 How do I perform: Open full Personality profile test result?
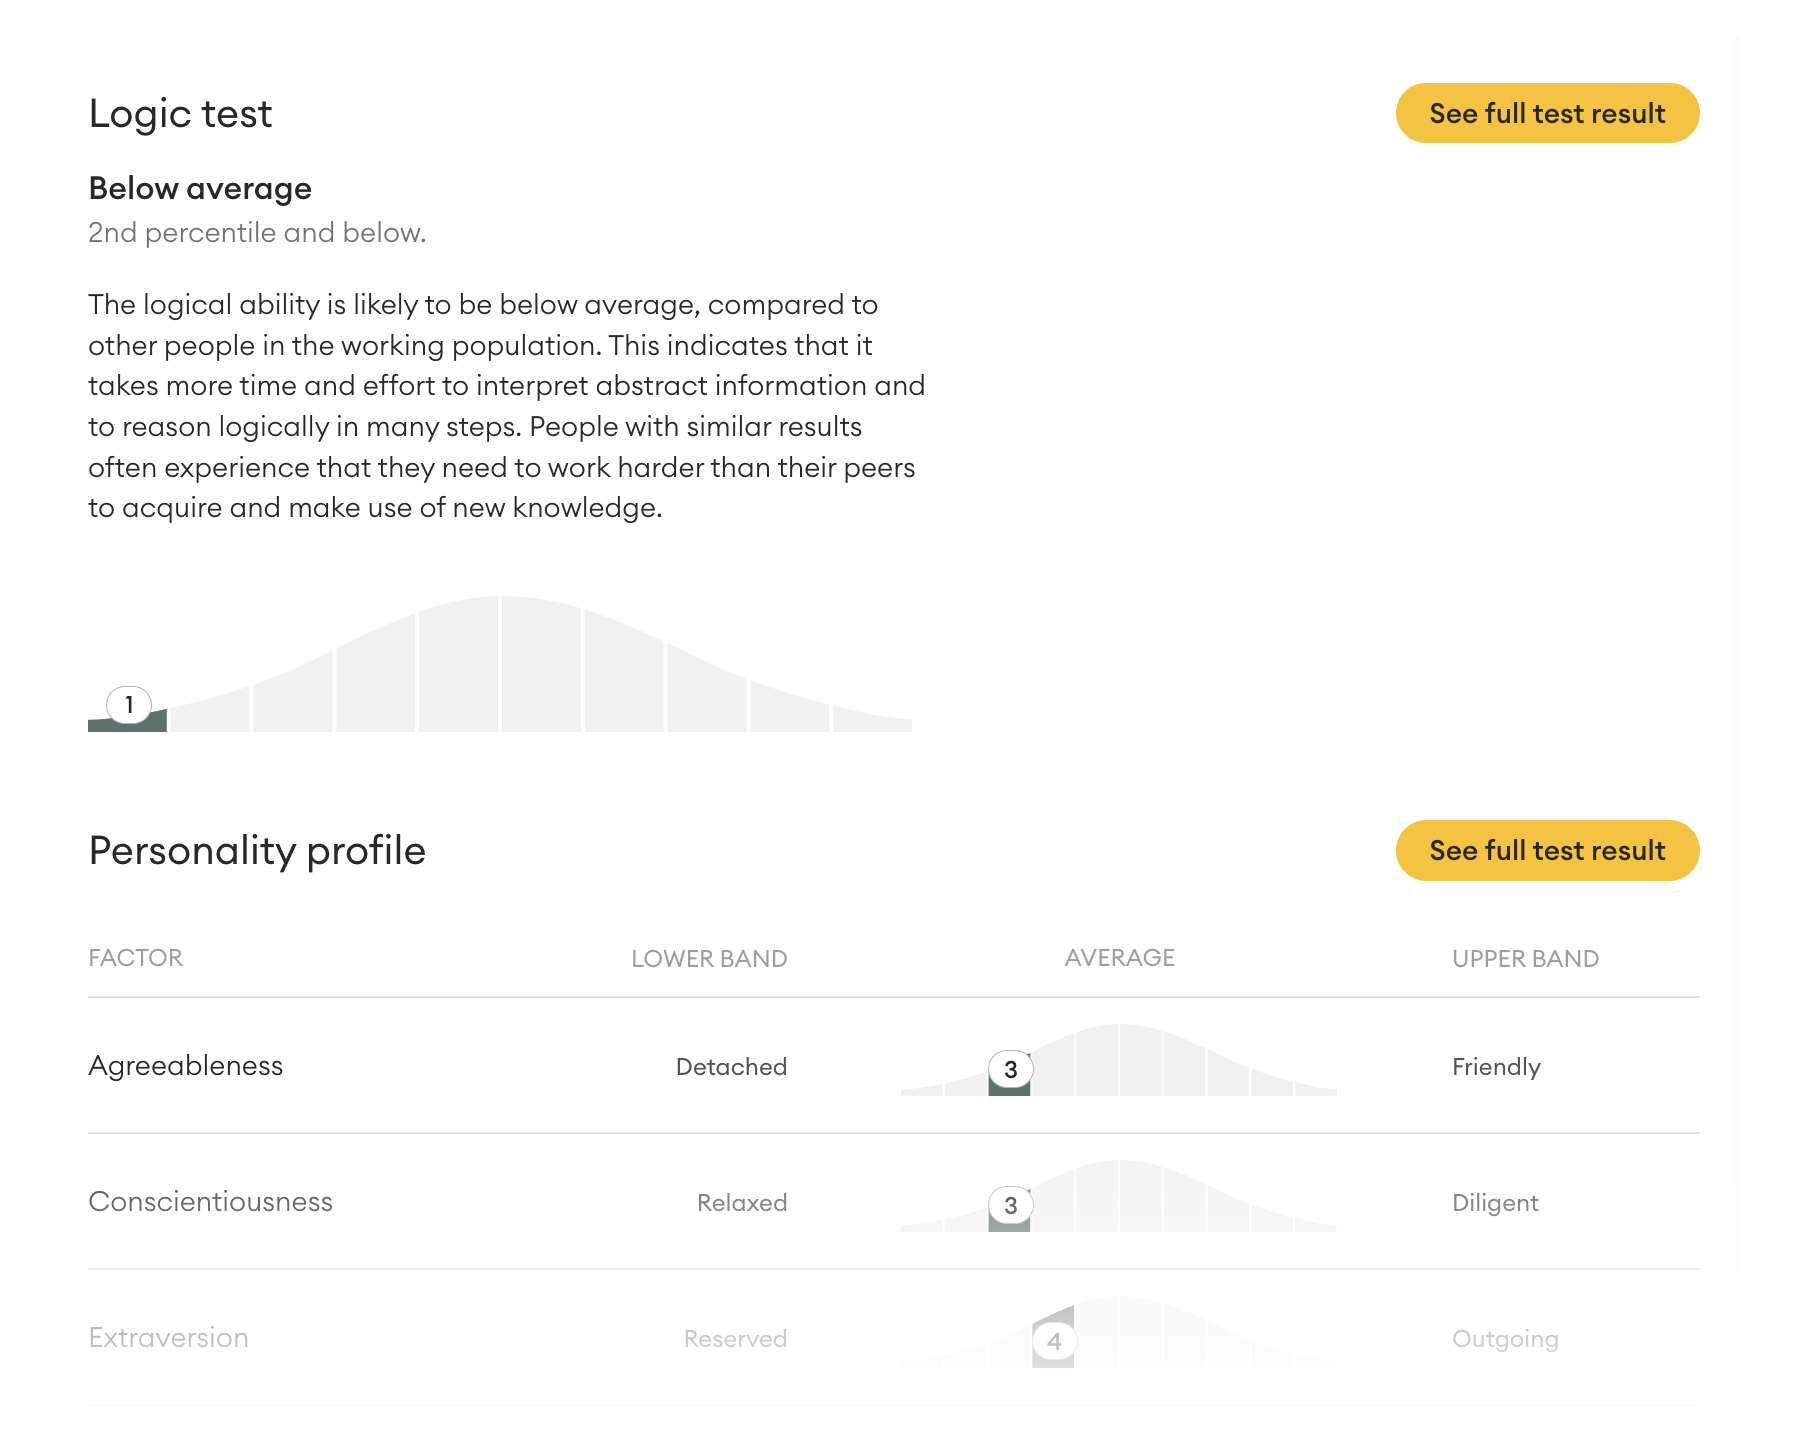point(1546,850)
